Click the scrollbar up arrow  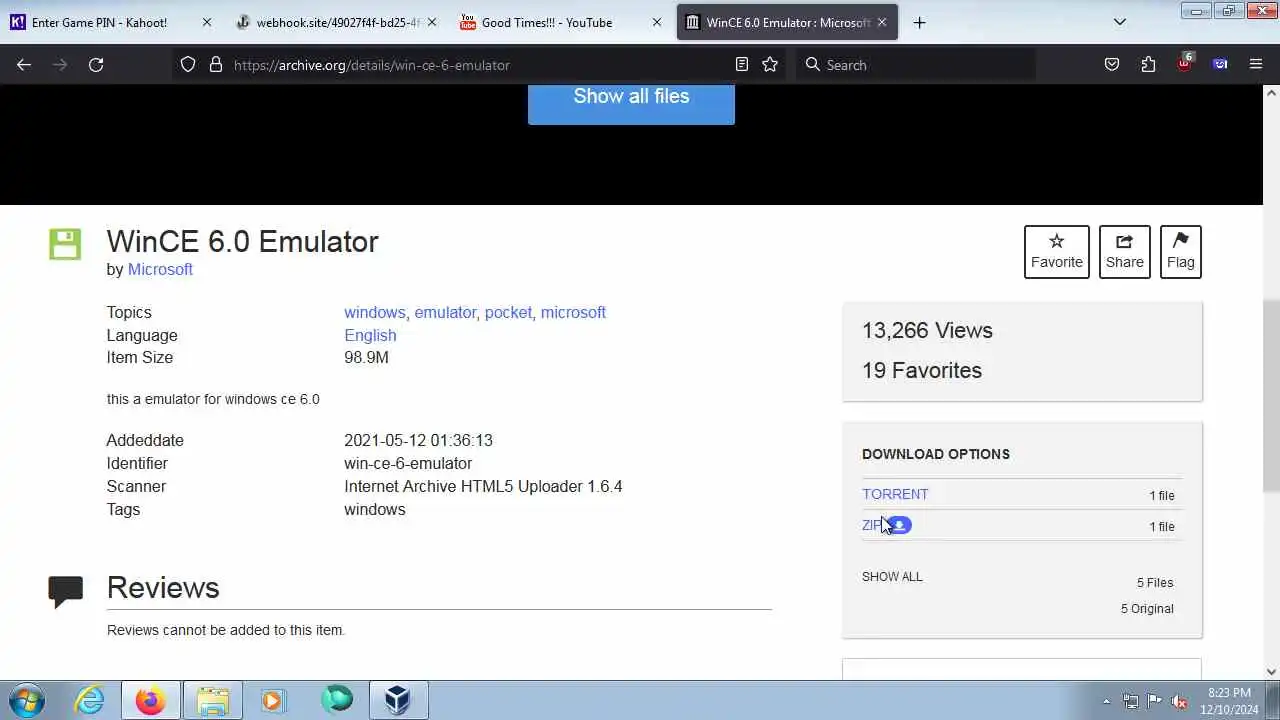point(1271,92)
